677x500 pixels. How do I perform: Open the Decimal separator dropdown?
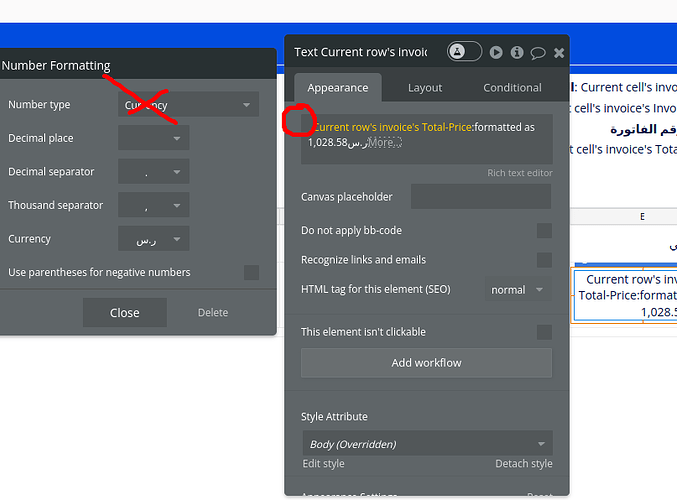[x=154, y=172]
